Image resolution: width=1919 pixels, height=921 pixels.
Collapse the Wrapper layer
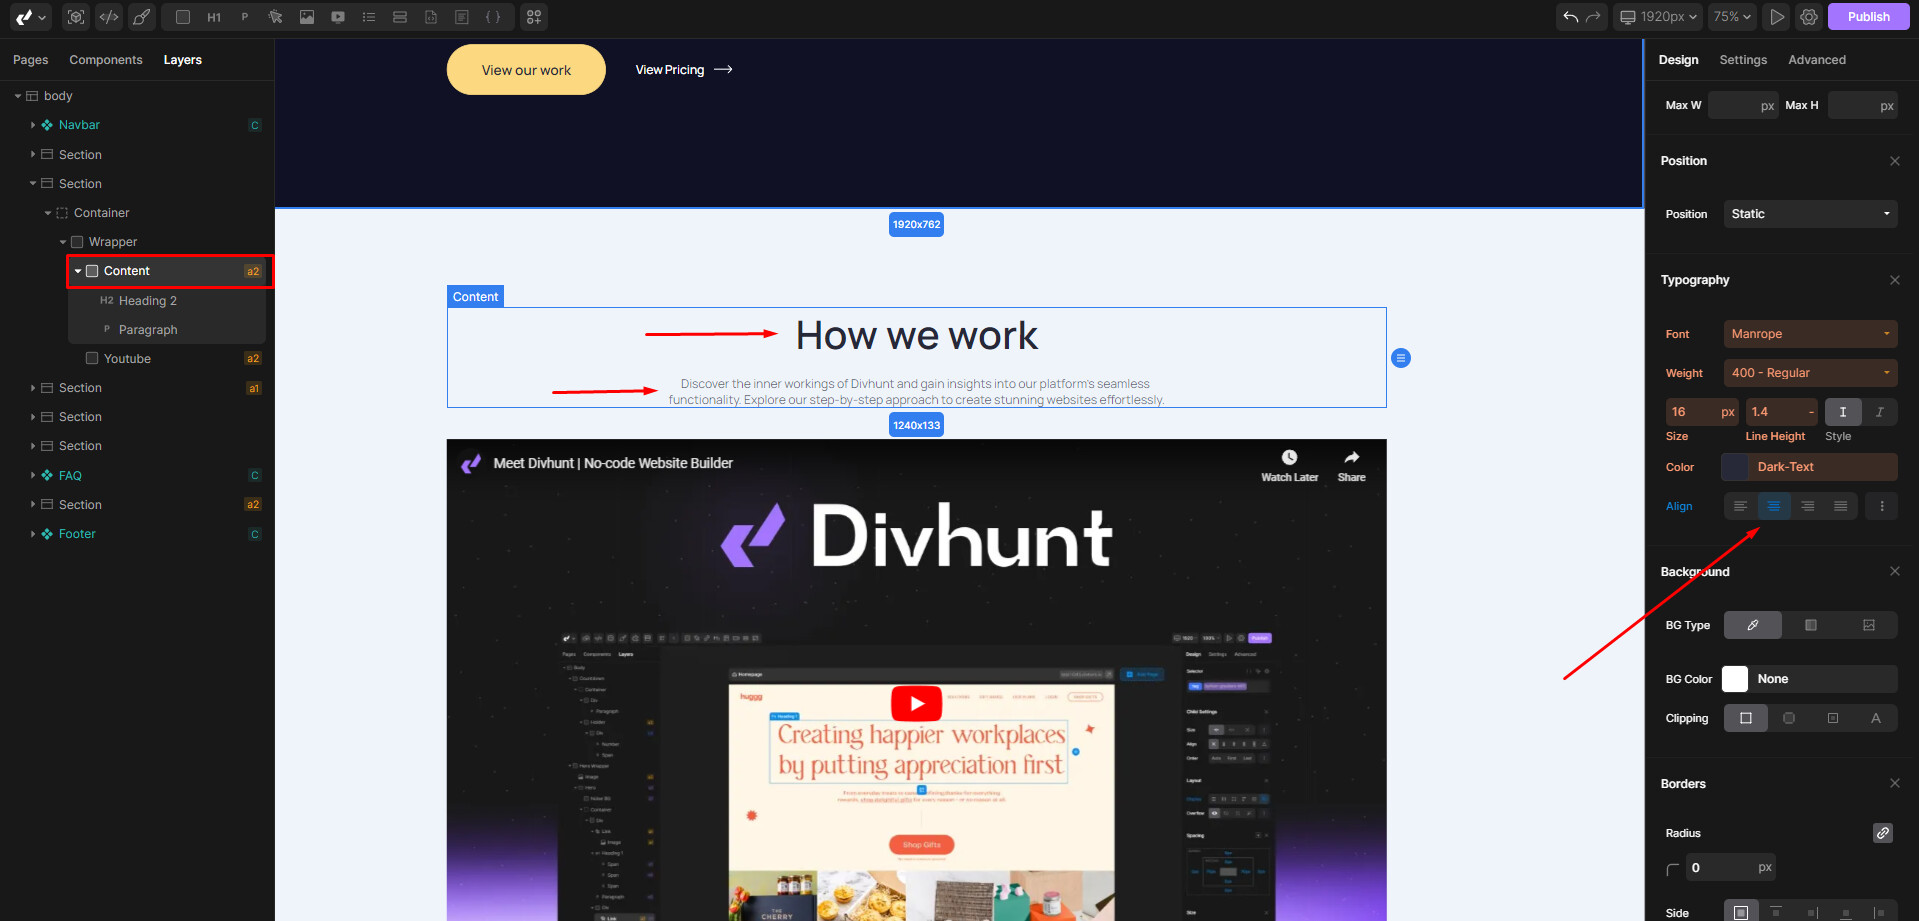(63, 242)
